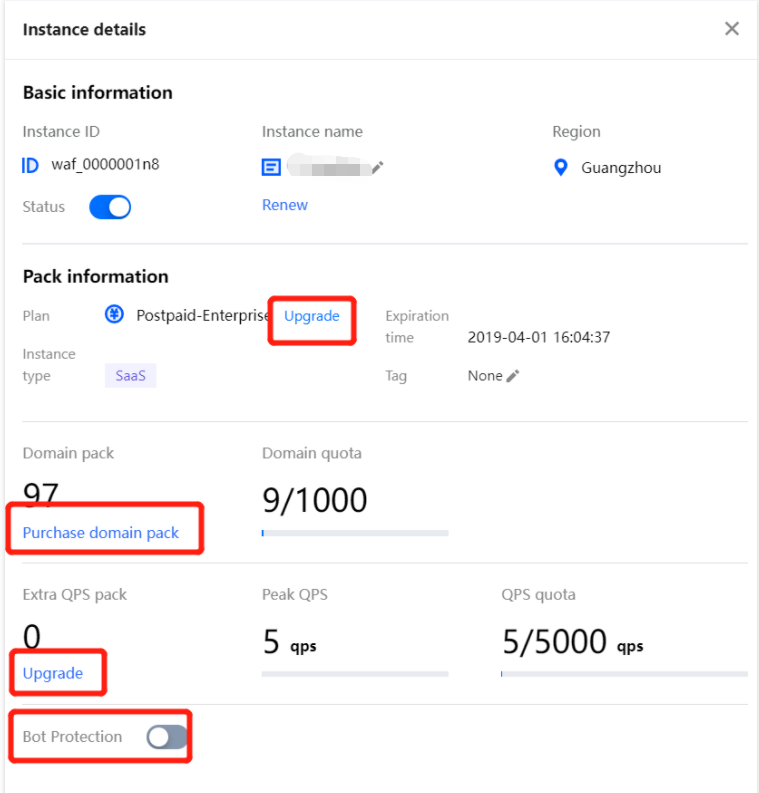
Task: Upgrade the Extra QPS pack
Action: pyautogui.click(x=53, y=674)
